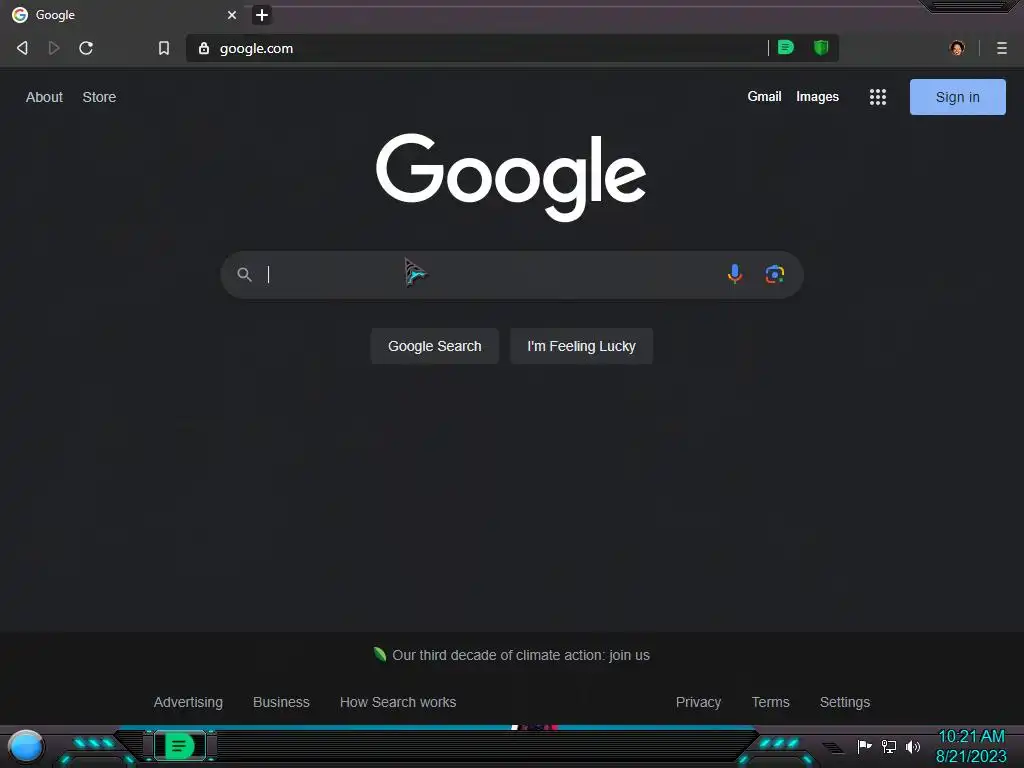Click the green chat app taskbar button
Screen dimensions: 1024x768
(180, 746)
